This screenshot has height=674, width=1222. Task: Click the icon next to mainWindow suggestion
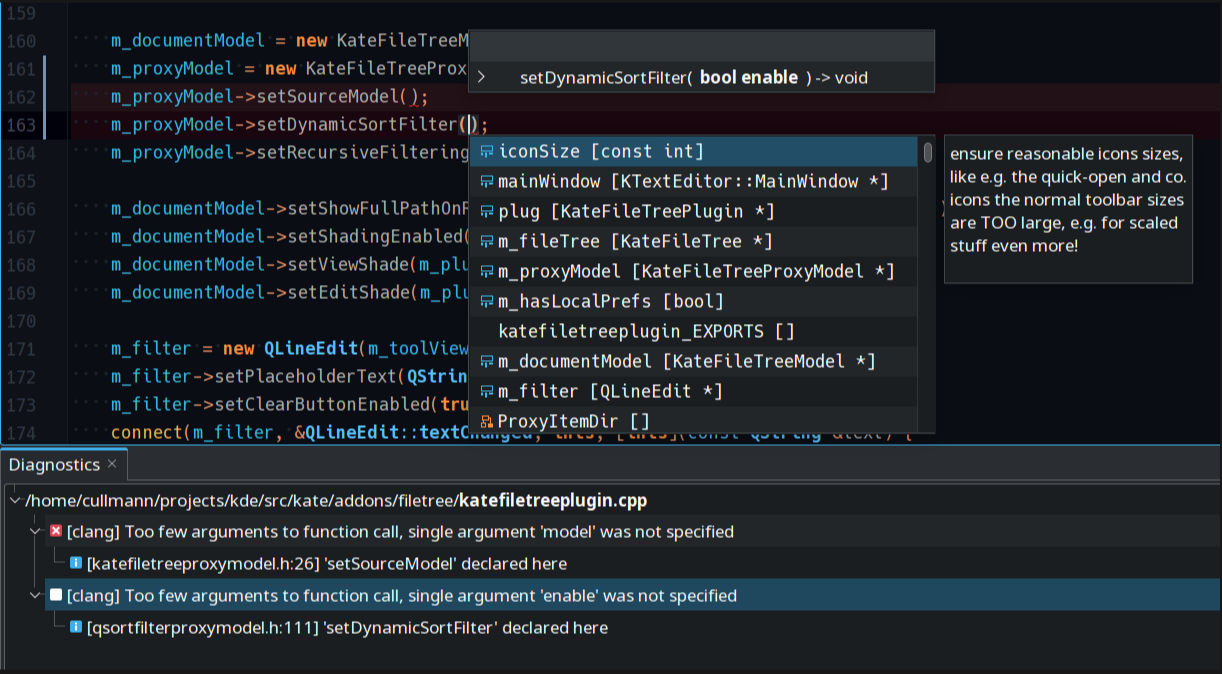[486, 182]
